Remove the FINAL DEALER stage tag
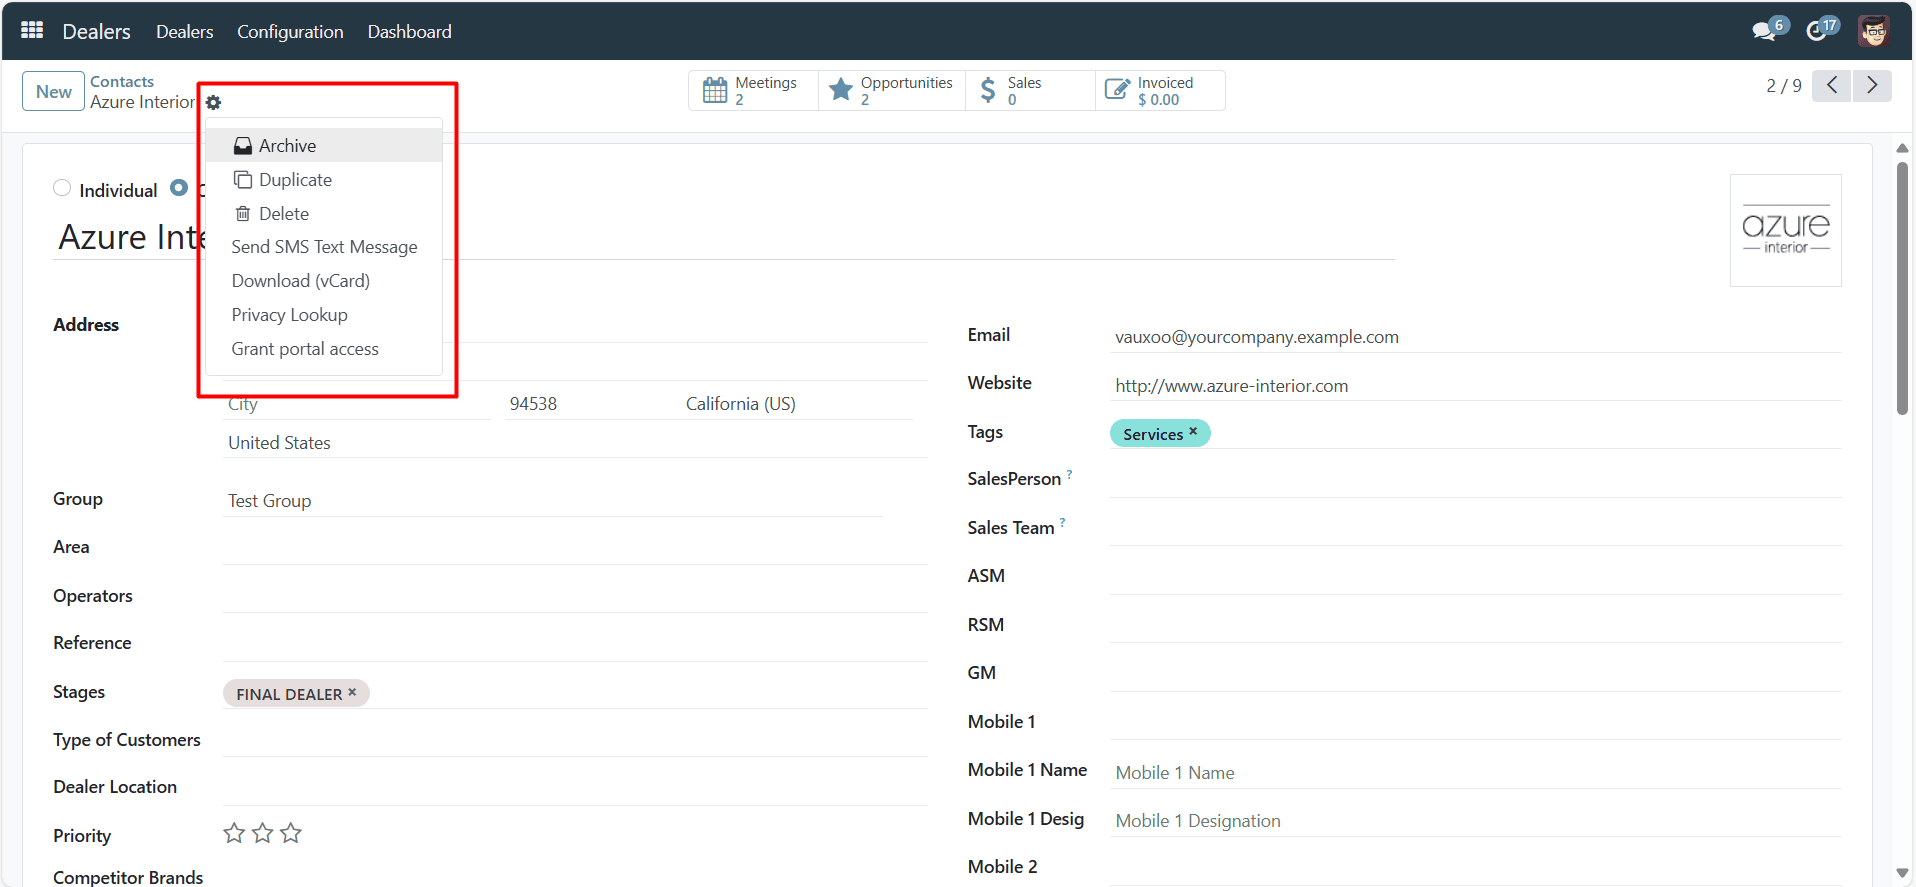Viewport: 1916px width, 887px height. click(x=352, y=692)
